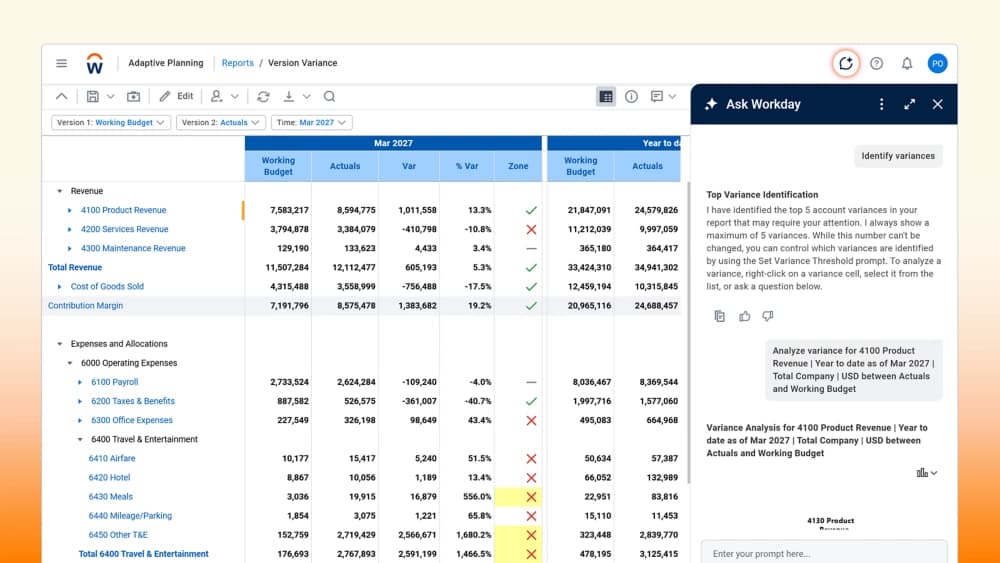This screenshot has height=563, width=1000.
Task: Open Contribution Margin link
Action: (x=85, y=305)
